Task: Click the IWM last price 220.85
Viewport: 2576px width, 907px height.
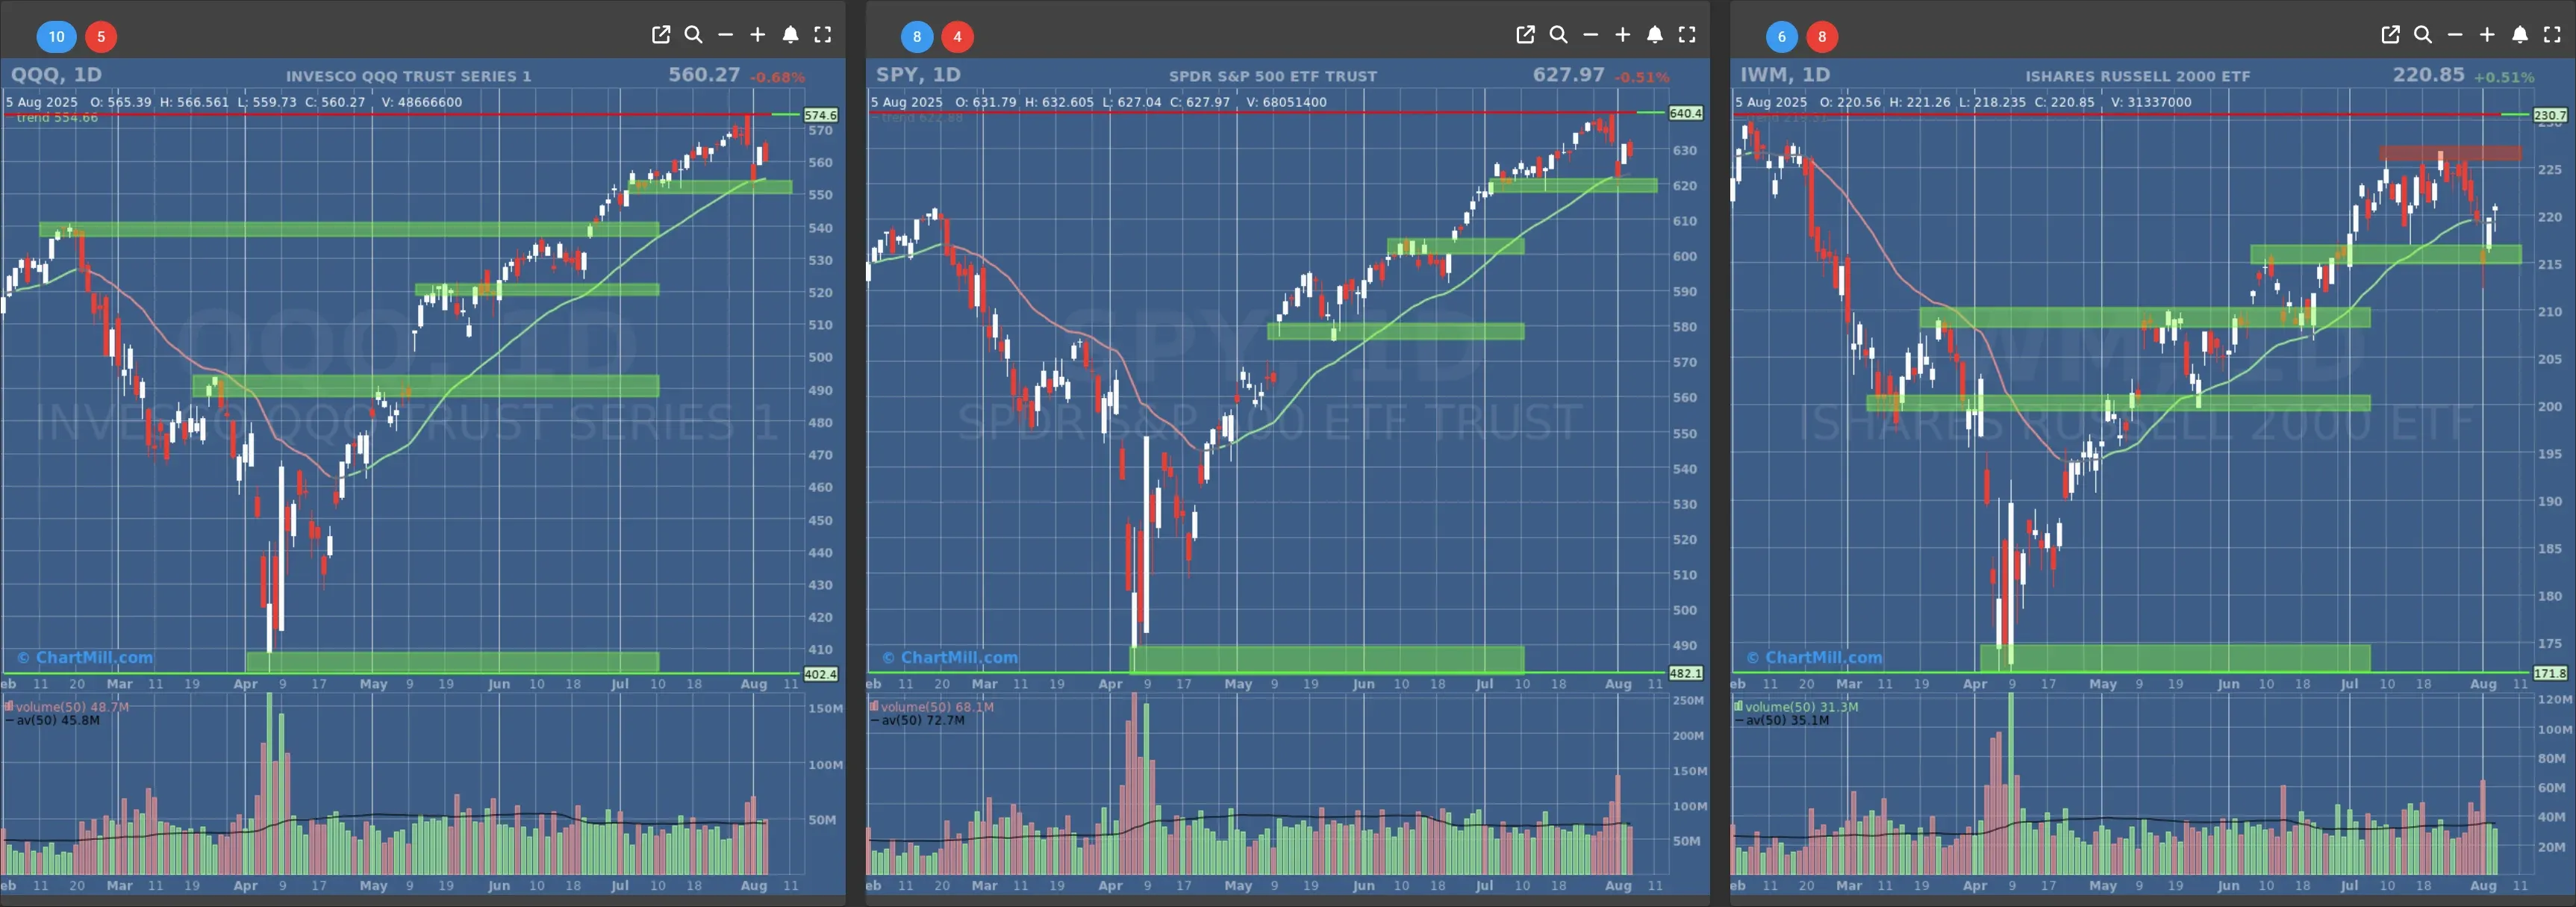Action: (2428, 75)
